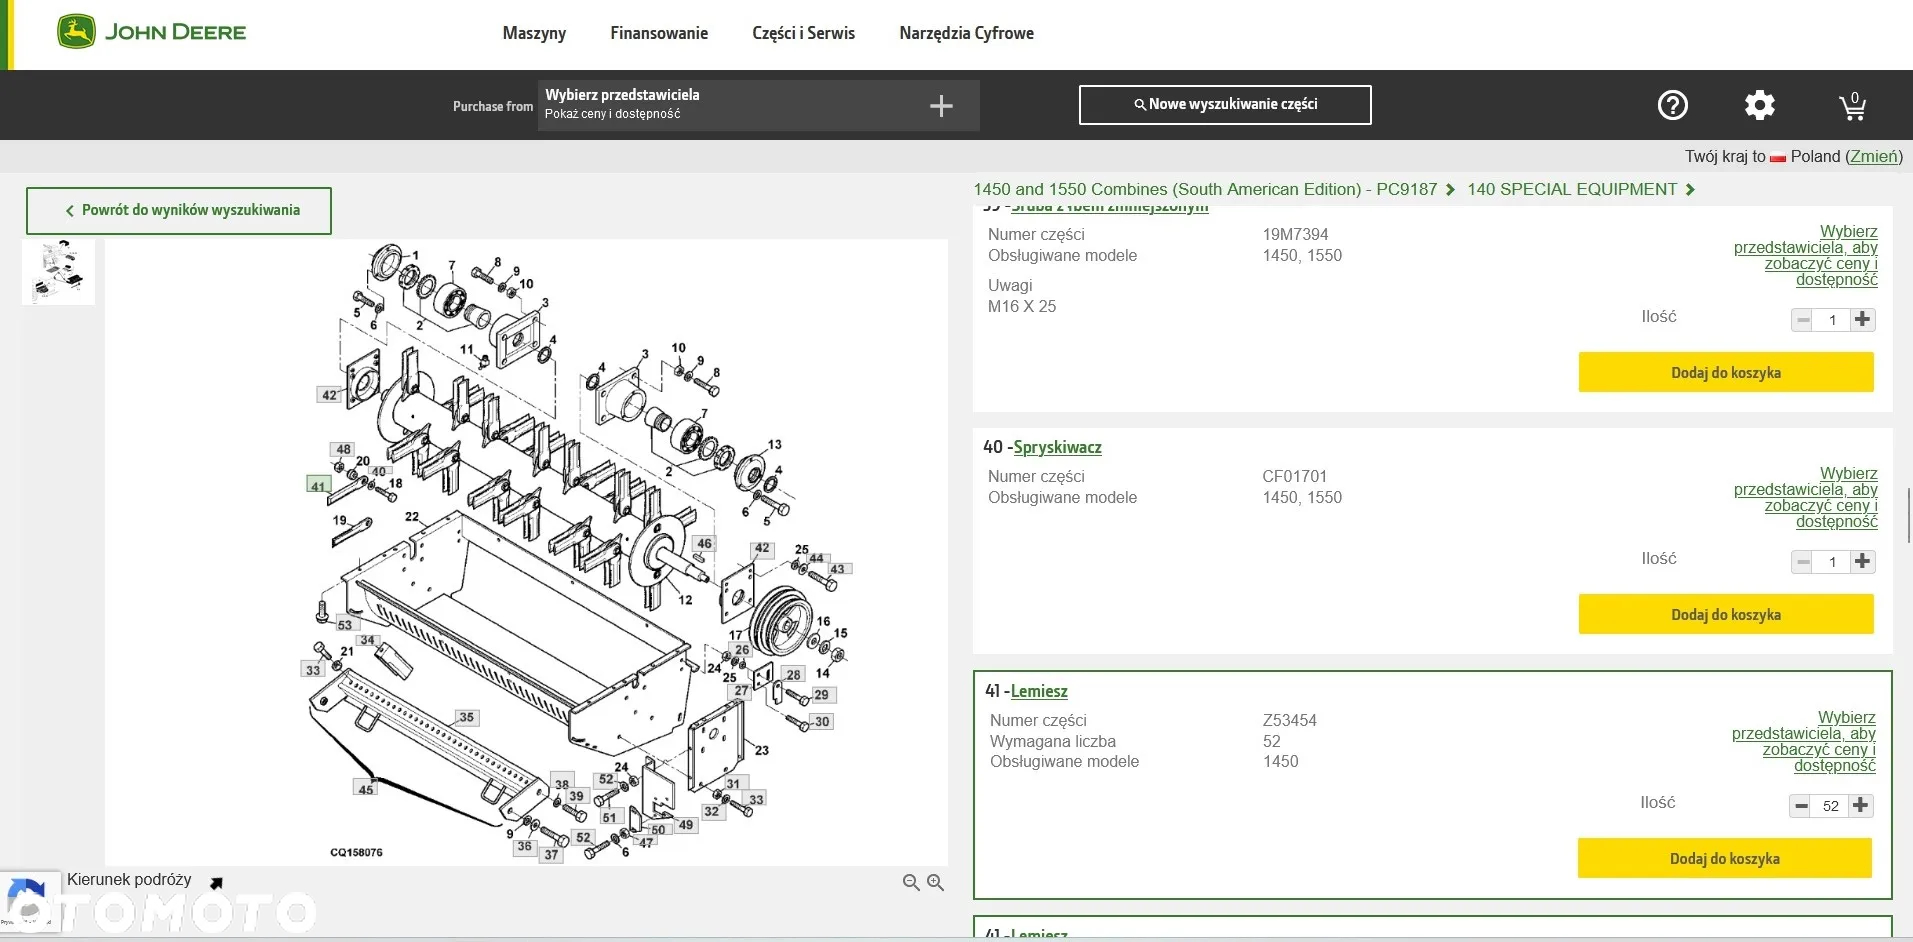1913x942 pixels.
Task: Select callout 41 in the diagram
Action: [318, 485]
